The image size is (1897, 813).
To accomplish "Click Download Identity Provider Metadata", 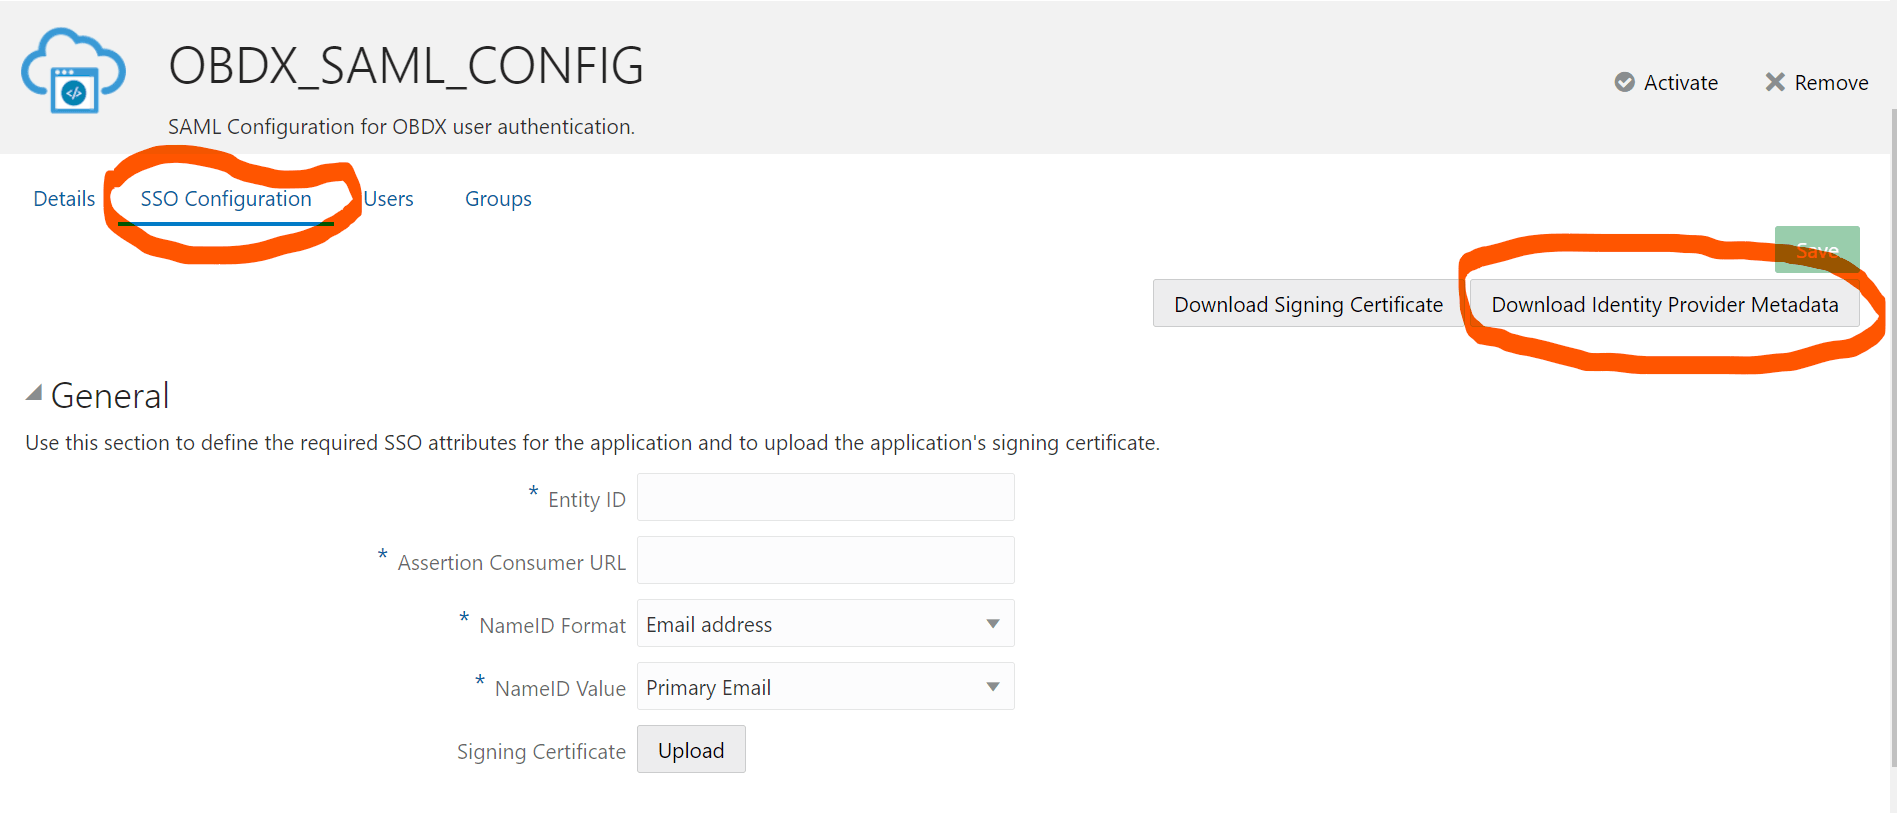I will pyautogui.click(x=1664, y=305).
